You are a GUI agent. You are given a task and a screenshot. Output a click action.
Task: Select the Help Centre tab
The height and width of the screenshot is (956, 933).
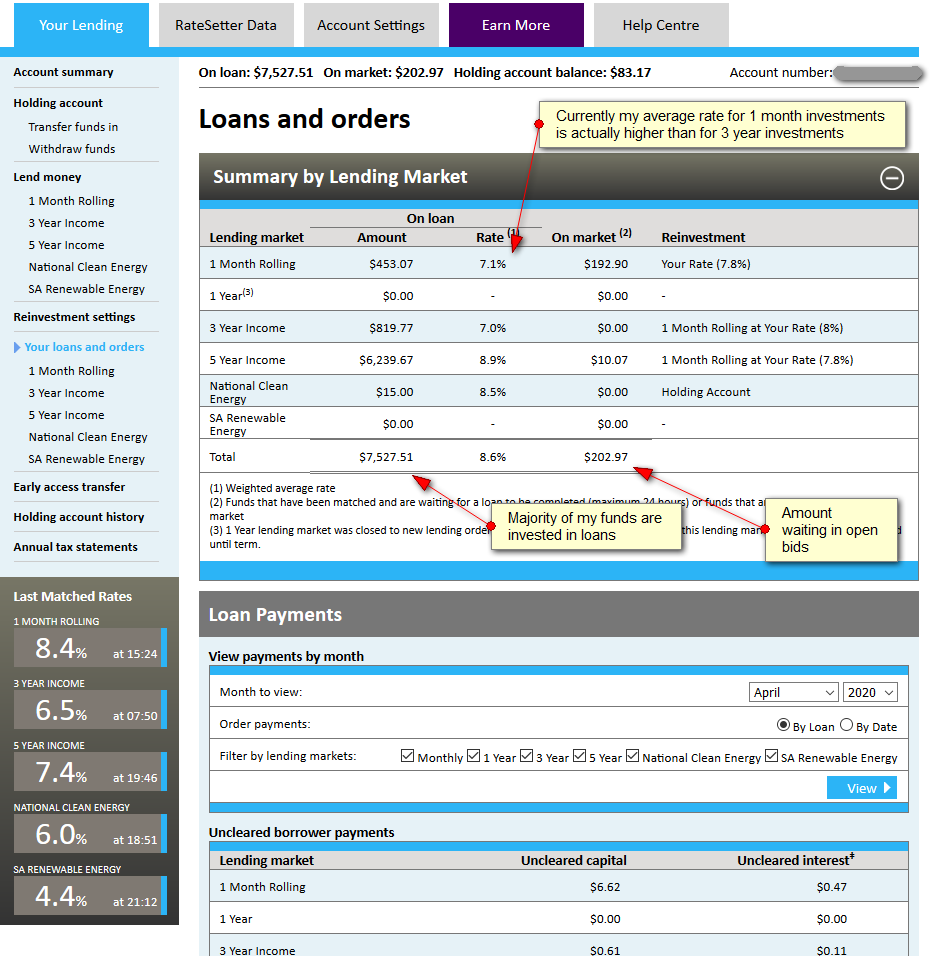tap(661, 25)
